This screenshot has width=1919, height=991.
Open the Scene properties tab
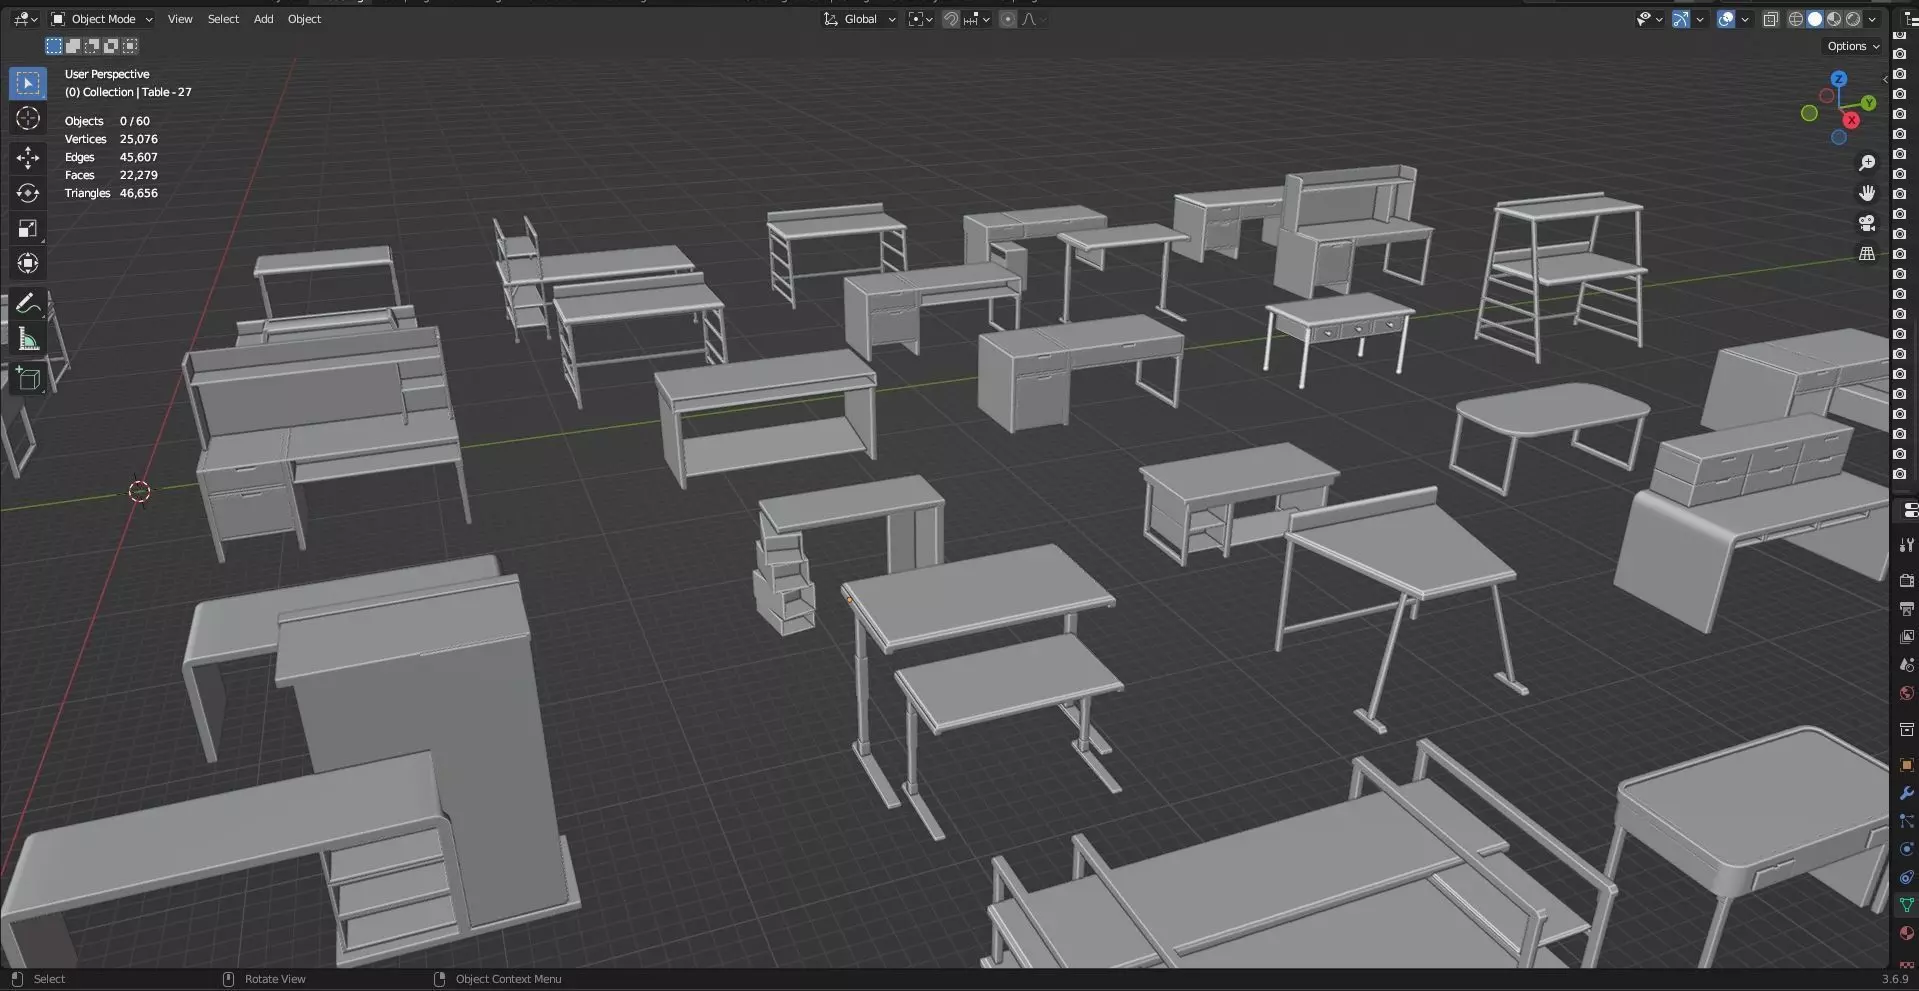point(1906,665)
